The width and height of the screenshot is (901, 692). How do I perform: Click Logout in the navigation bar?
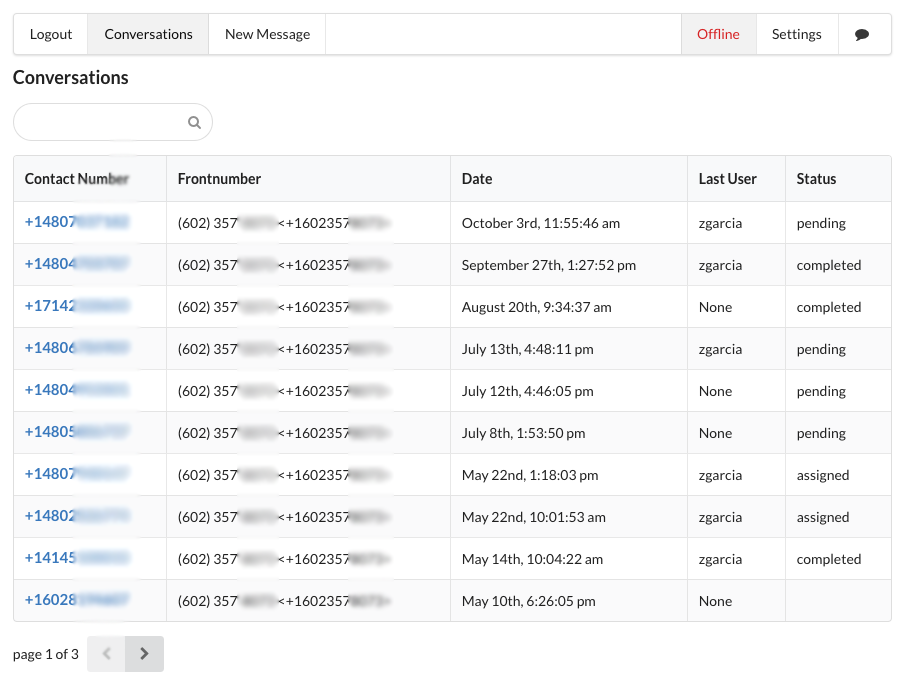coord(51,34)
